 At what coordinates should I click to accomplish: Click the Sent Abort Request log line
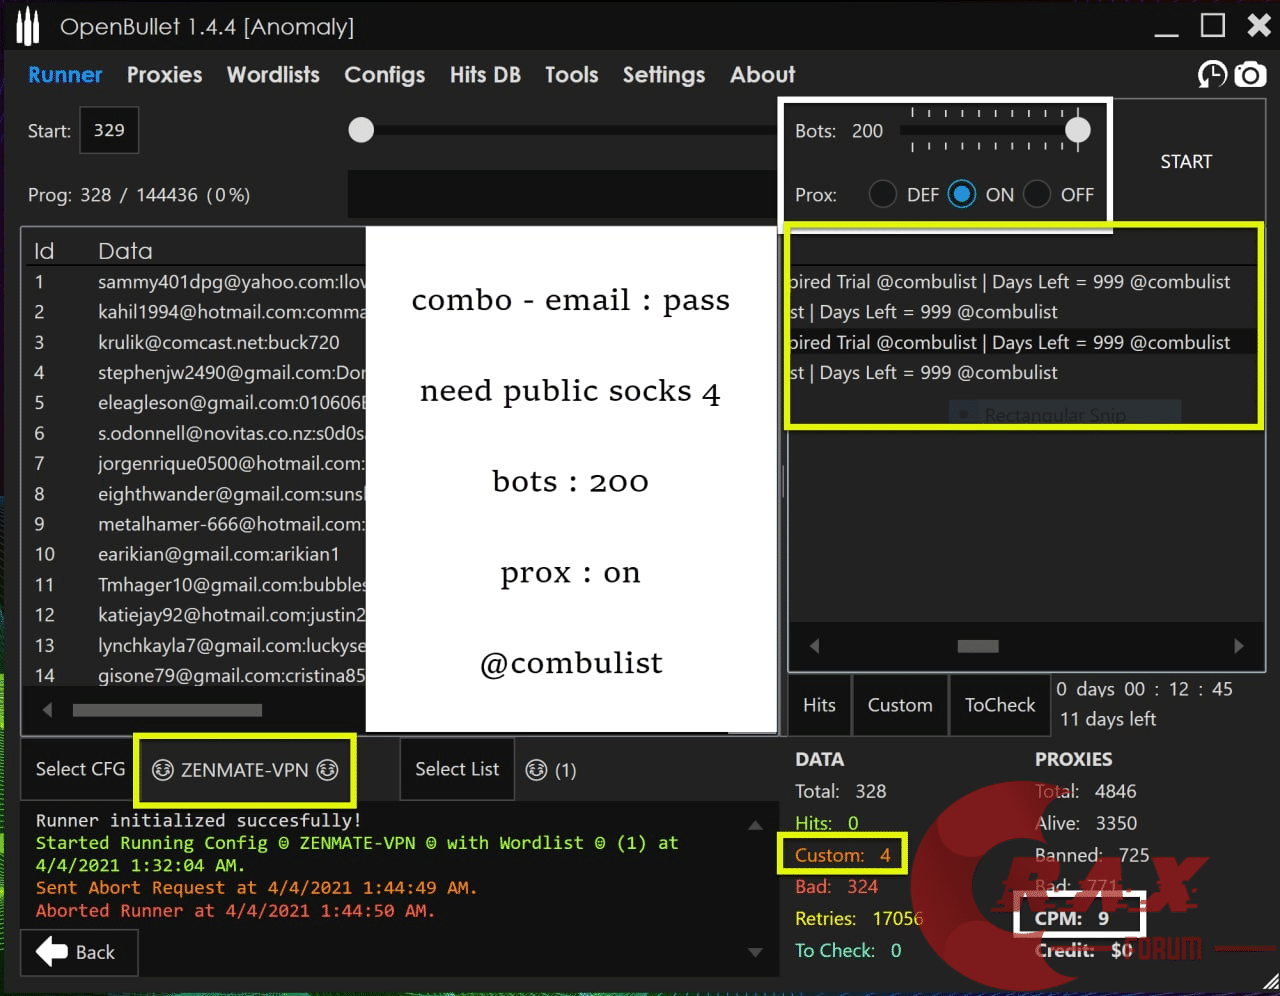[257, 888]
